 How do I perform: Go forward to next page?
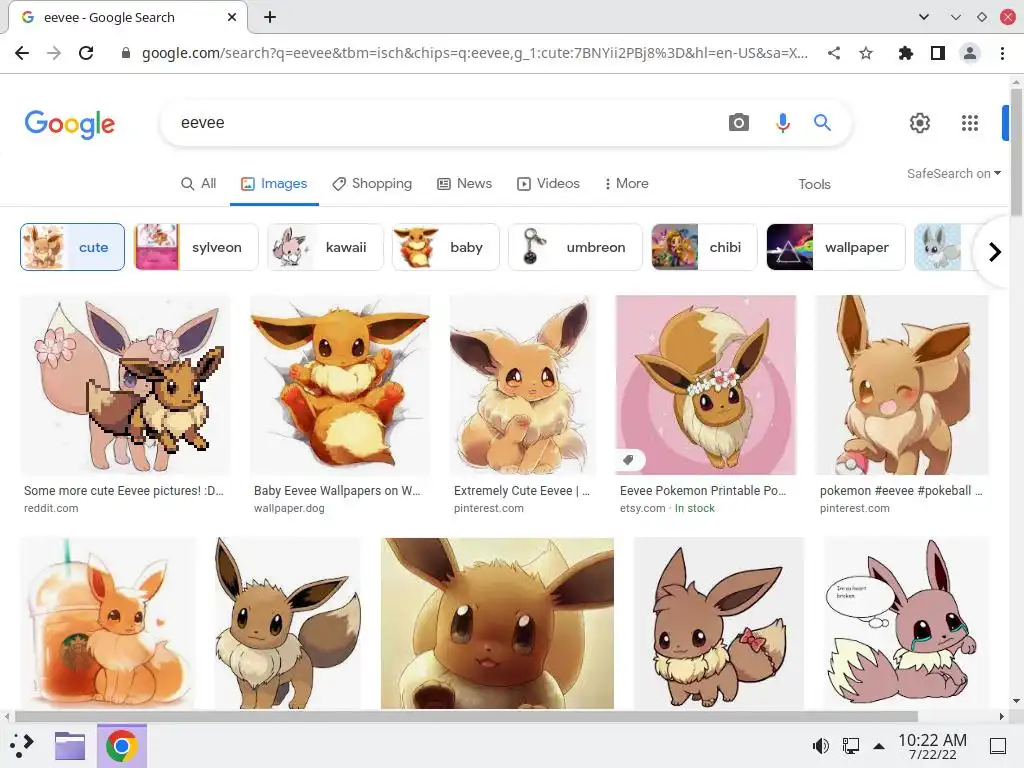point(54,53)
